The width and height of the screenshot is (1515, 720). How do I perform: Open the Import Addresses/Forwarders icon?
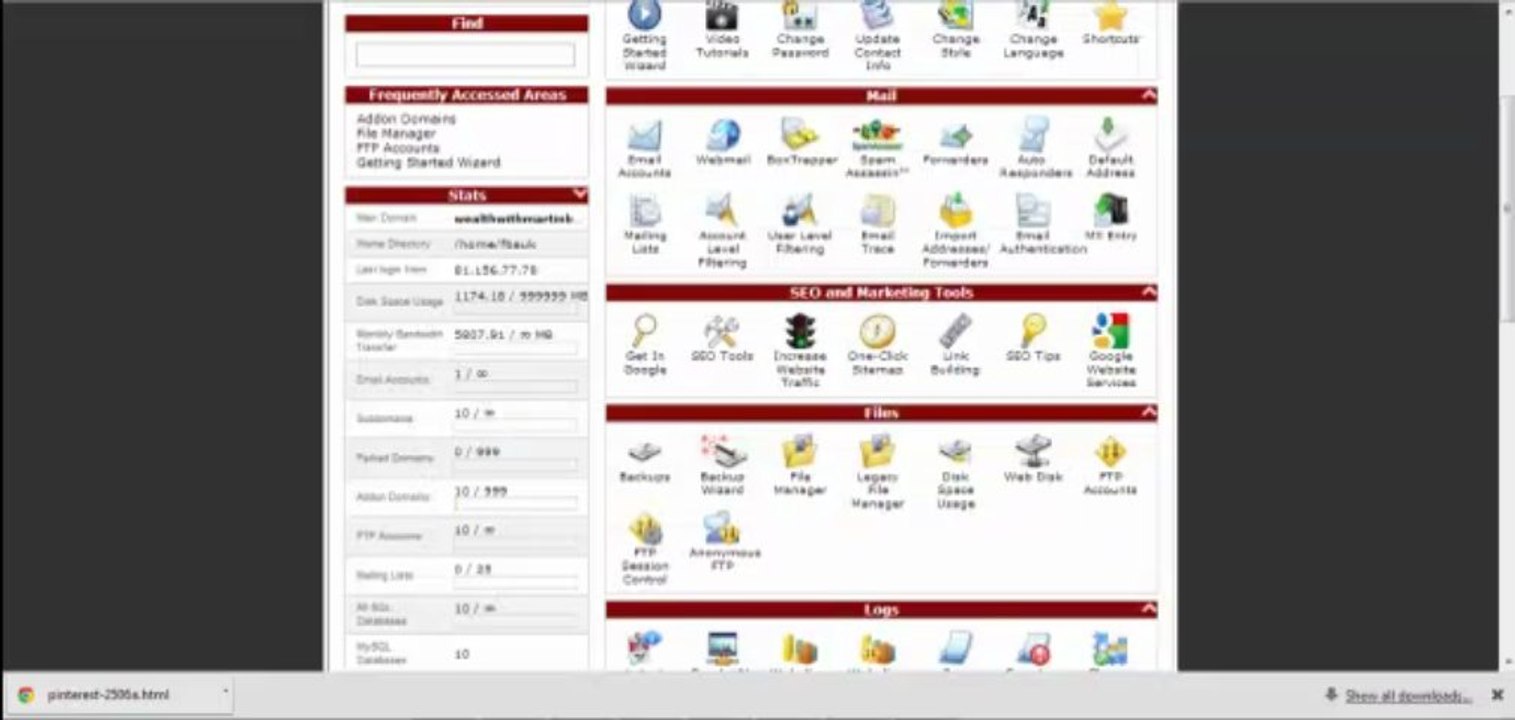click(955, 211)
